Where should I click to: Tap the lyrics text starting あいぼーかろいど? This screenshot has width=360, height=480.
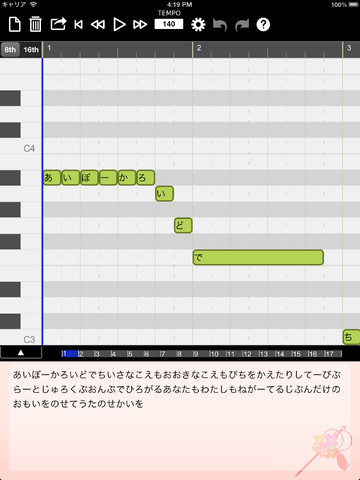click(x=177, y=375)
